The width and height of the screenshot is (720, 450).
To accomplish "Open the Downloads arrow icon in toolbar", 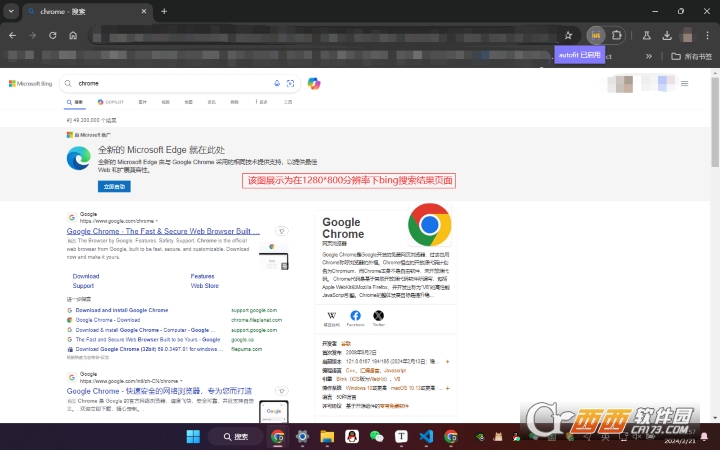I will click(x=667, y=35).
